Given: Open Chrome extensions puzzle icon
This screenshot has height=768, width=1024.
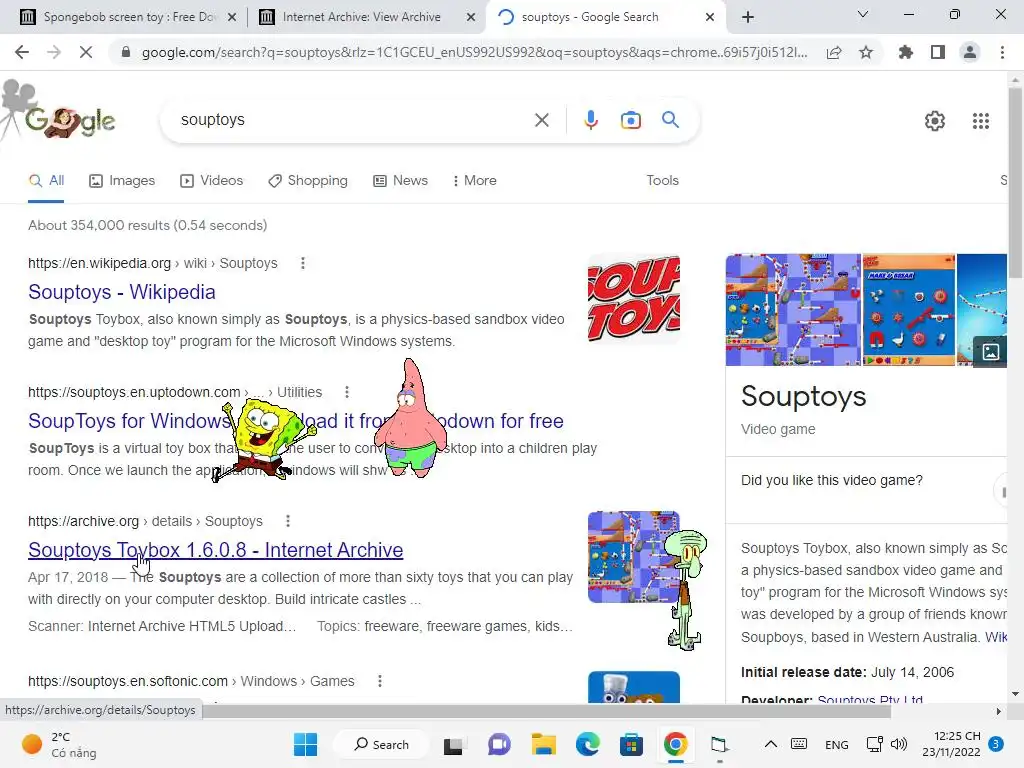Looking at the screenshot, I should tap(906, 52).
